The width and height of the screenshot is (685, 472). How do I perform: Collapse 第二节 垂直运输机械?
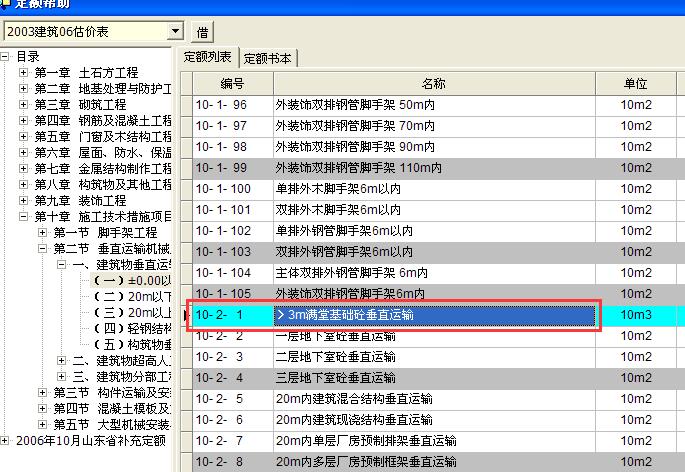click(42, 248)
